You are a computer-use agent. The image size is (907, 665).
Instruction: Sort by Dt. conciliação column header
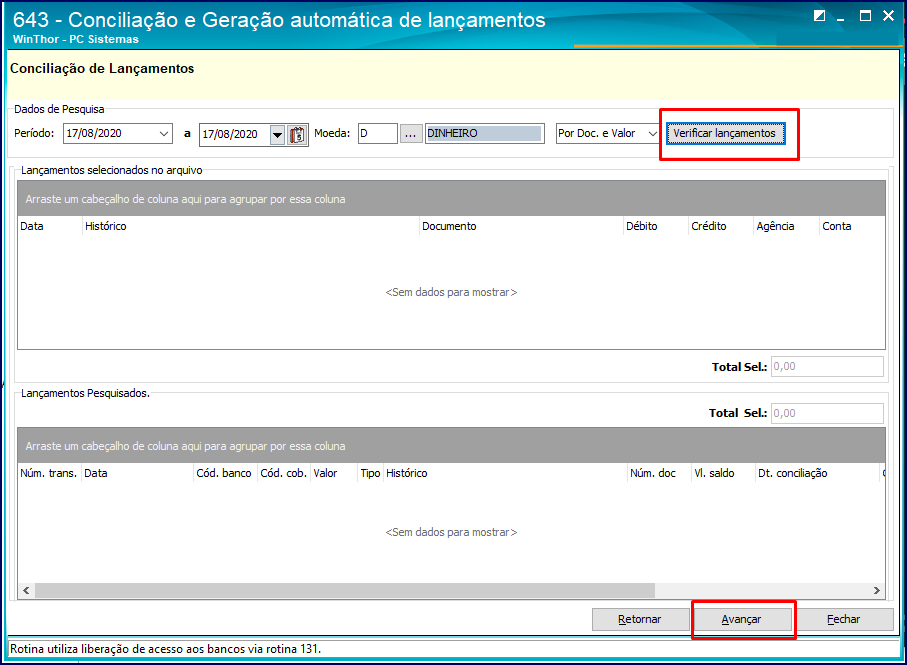[817, 473]
